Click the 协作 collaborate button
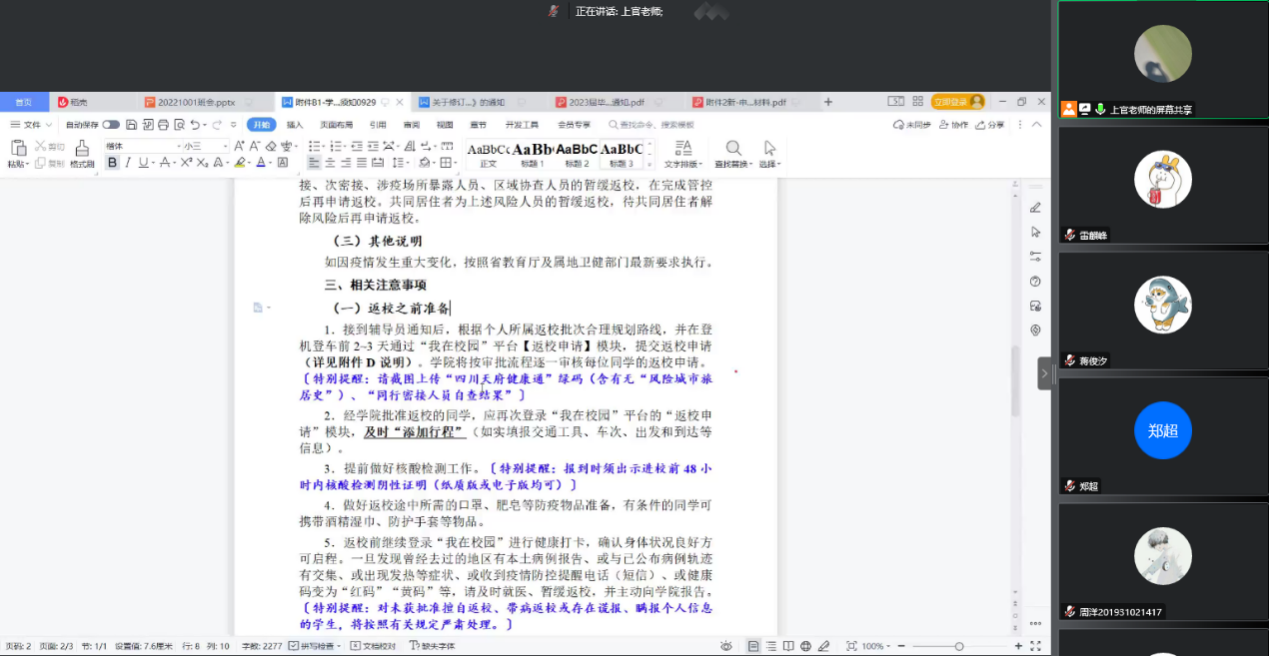1269x656 pixels. point(954,125)
